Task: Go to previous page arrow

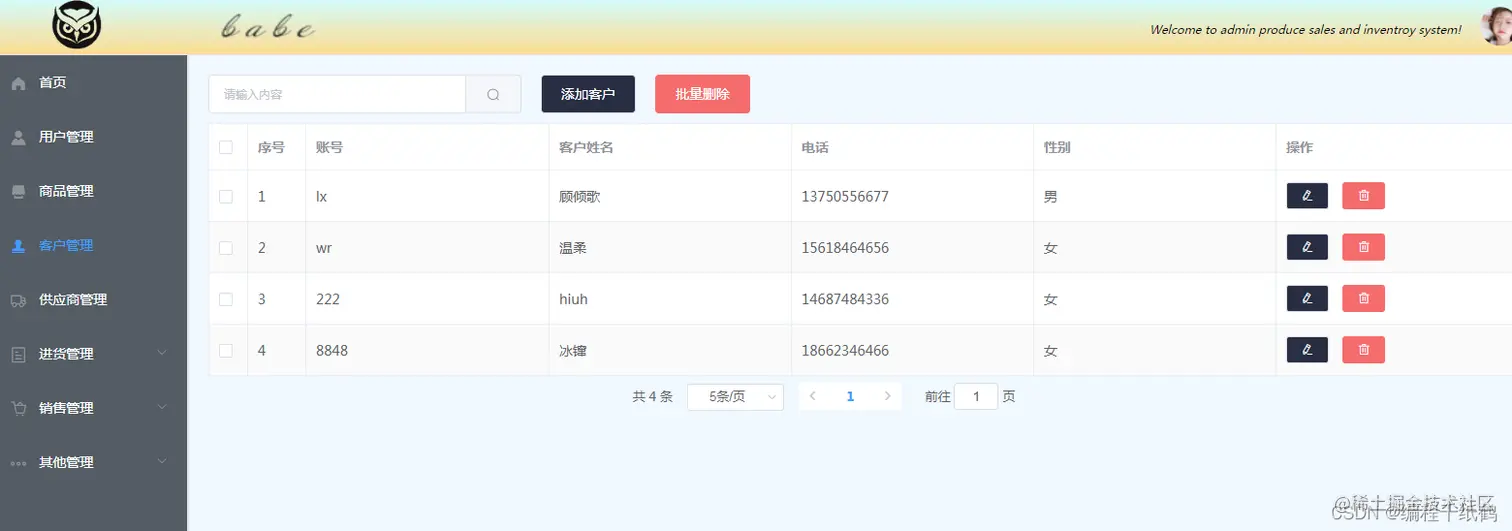Action: point(812,396)
